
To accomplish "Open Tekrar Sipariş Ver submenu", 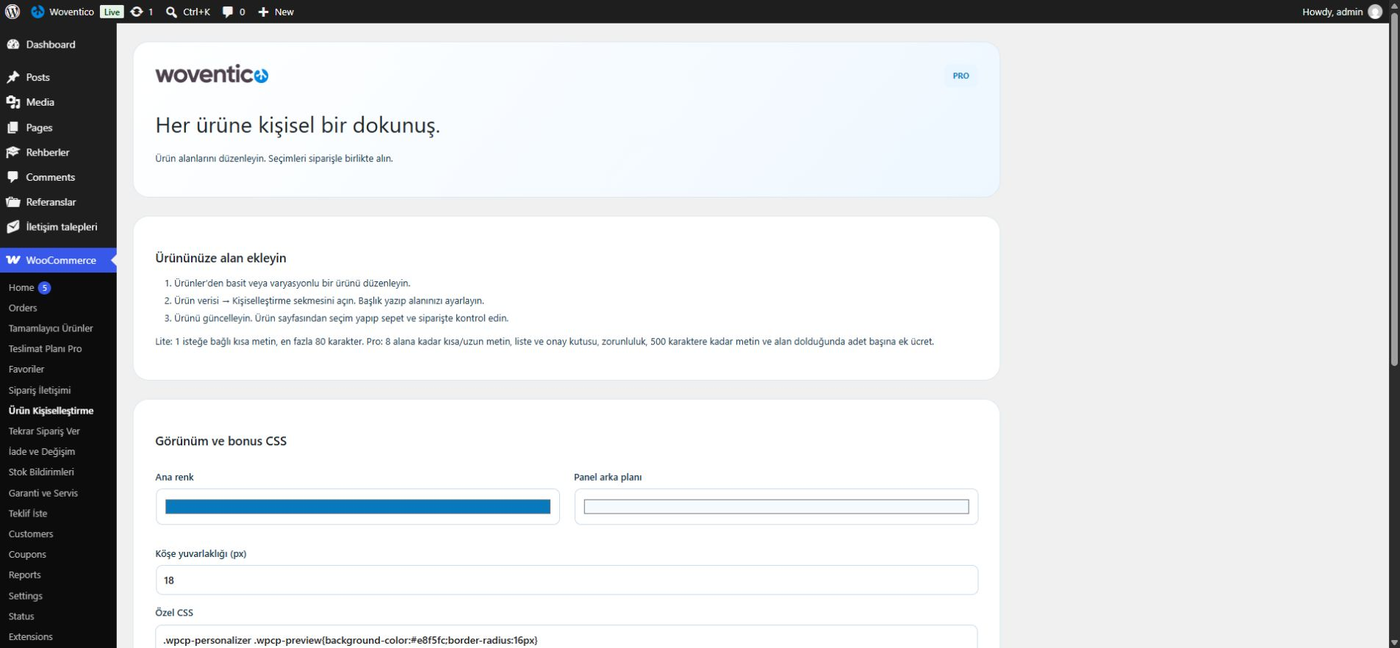I will tap(44, 431).
